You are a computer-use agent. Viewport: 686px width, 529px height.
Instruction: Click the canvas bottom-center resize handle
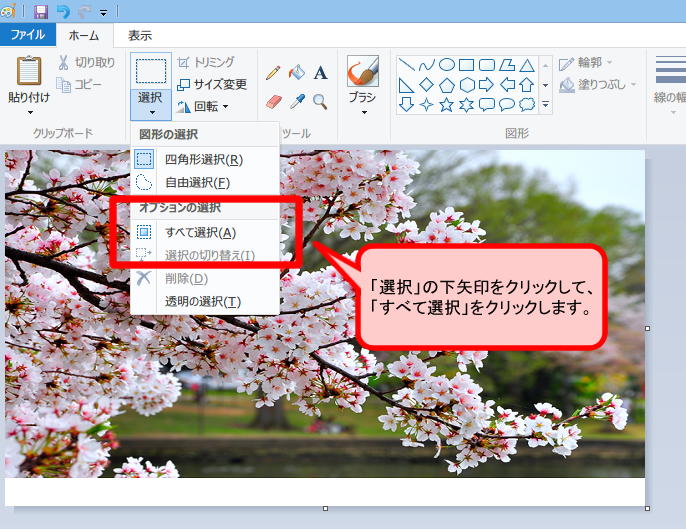tap(326, 508)
